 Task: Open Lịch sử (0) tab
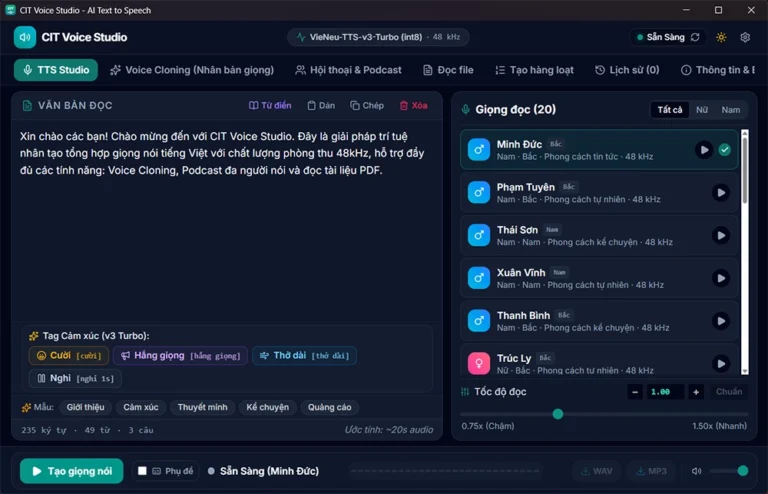(x=627, y=70)
